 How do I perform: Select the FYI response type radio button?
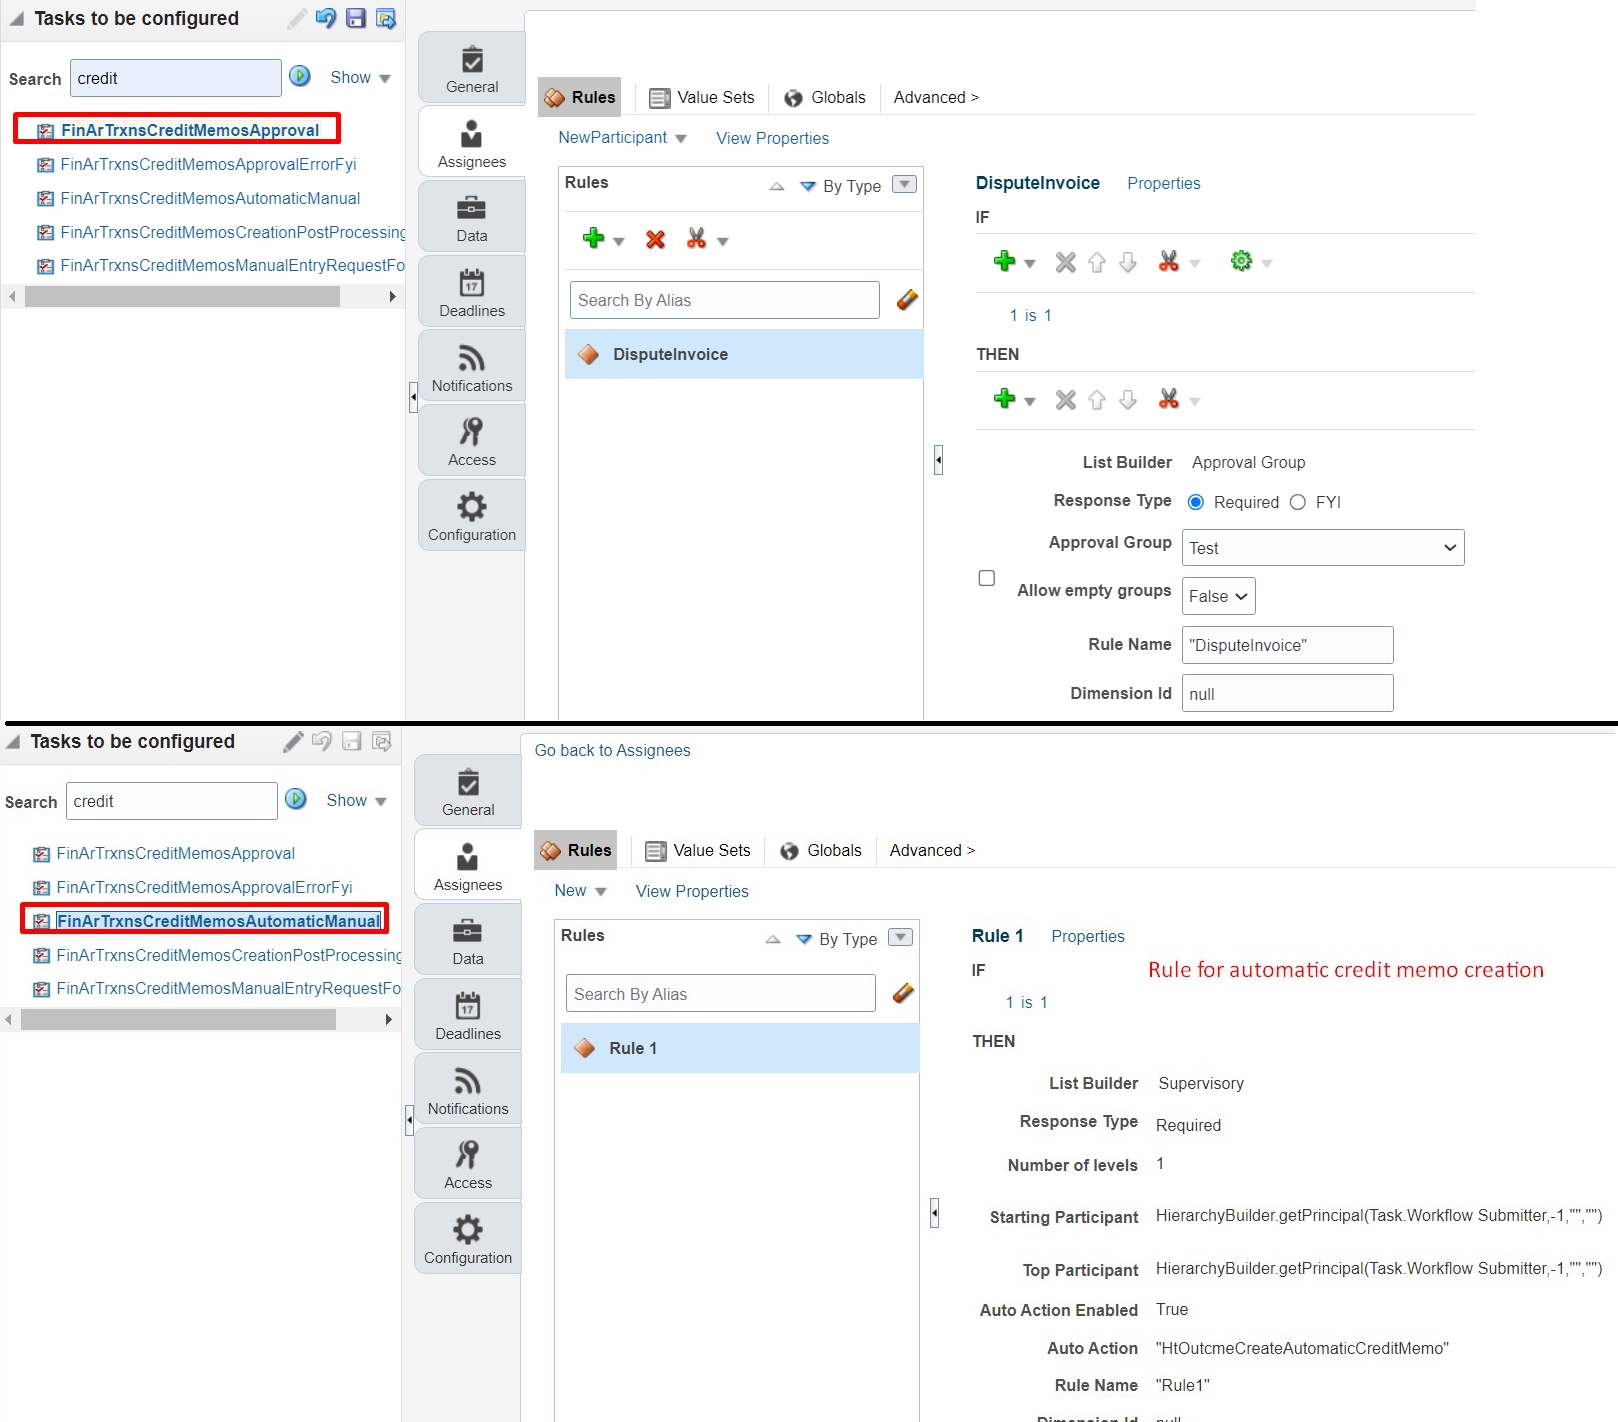[x=1298, y=501]
